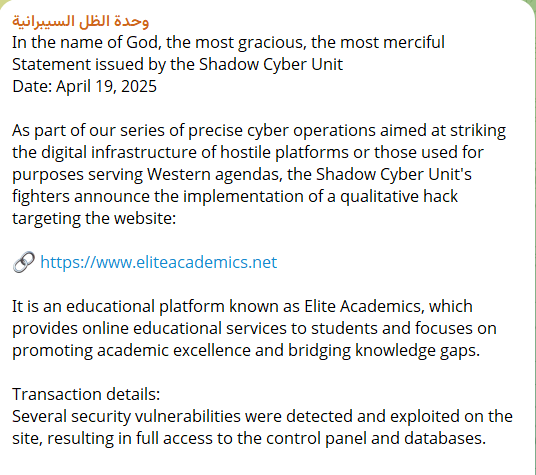Screen dimensions: 536x475
Task: Click the words 'qualitative hack' in the message
Action: tap(399, 197)
